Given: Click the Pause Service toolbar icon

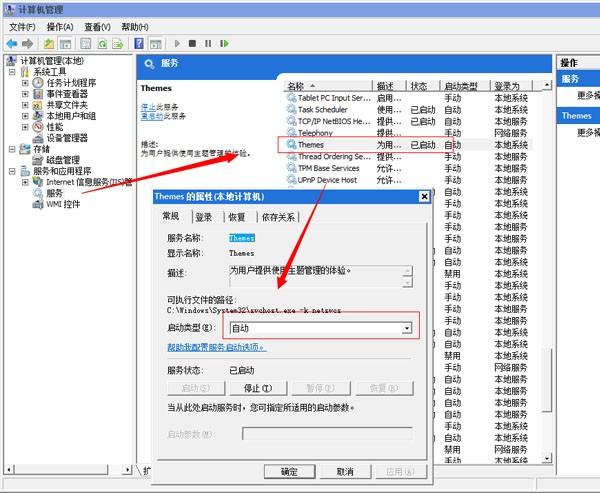Looking at the screenshot, I should 208,44.
